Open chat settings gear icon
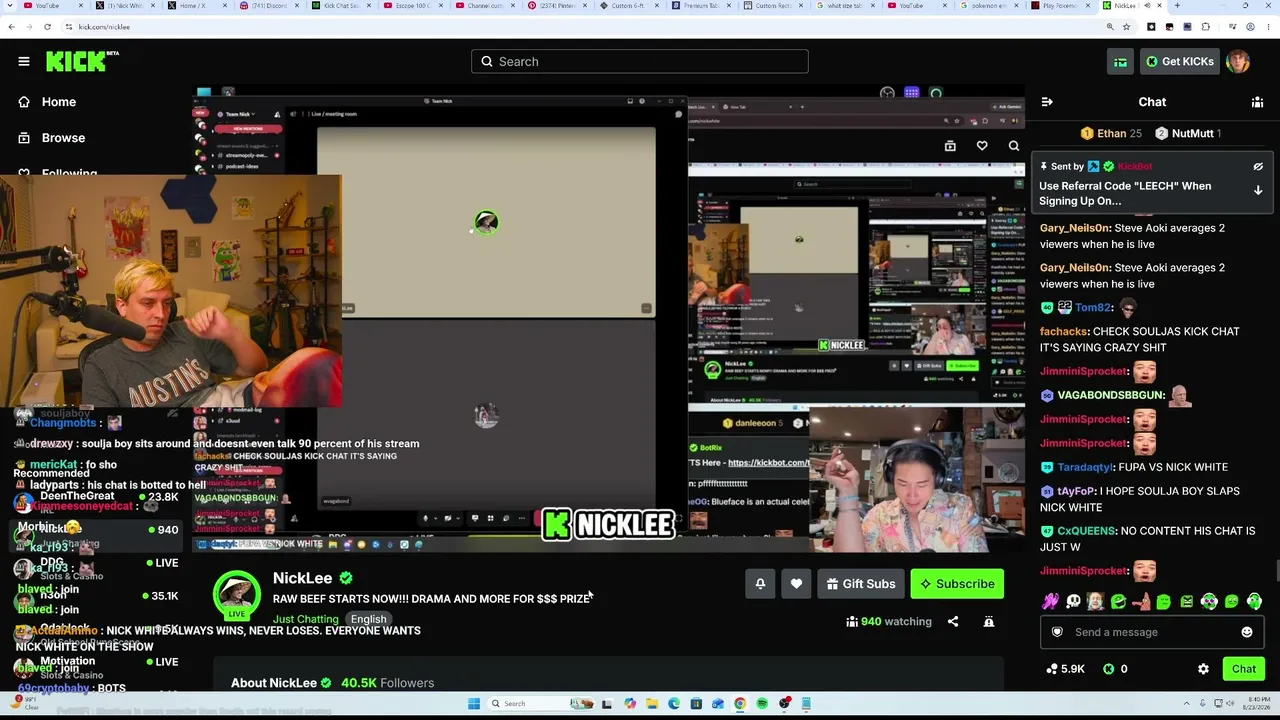The height and width of the screenshot is (720, 1280). [1203, 669]
